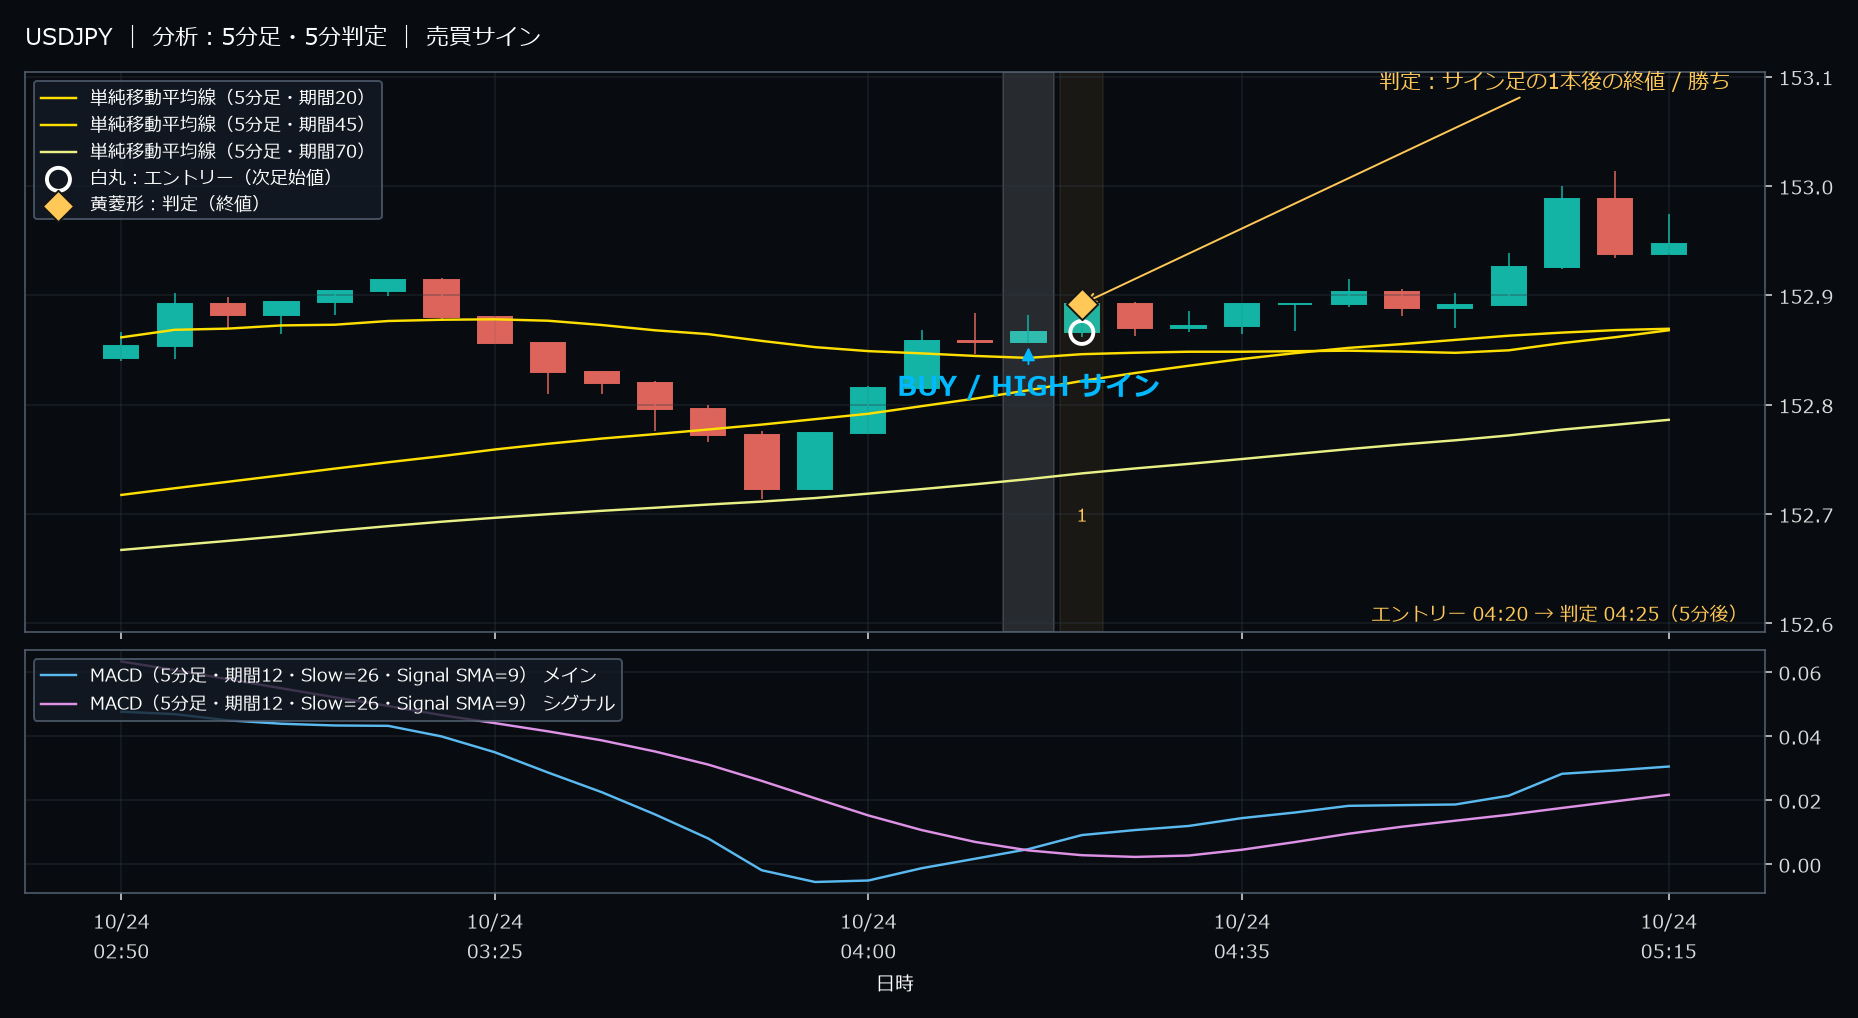This screenshot has height=1018, width=1858.
Task: Click the 0.06 MACD axis label
Action: pos(1799,673)
